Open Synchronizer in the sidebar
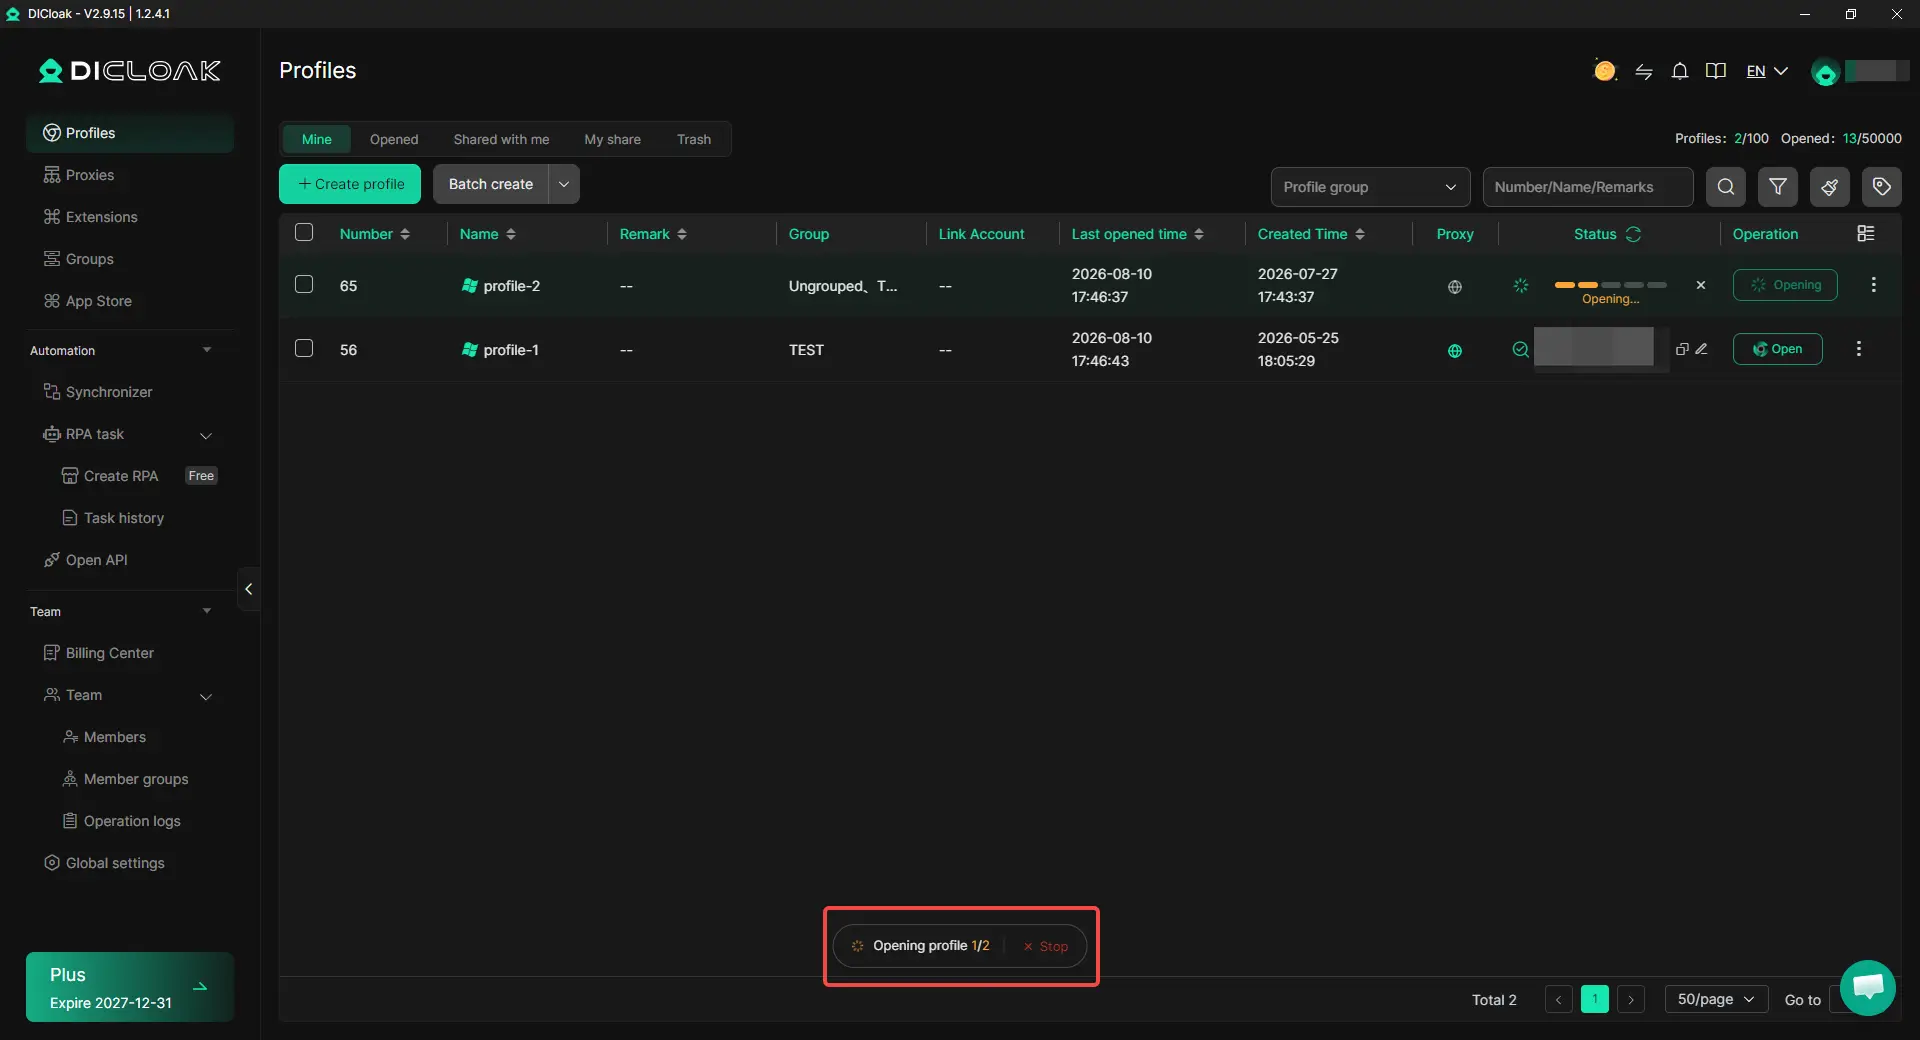Image resolution: width=1920 pixels, height=1040 pixels. [x=129, y=392]
